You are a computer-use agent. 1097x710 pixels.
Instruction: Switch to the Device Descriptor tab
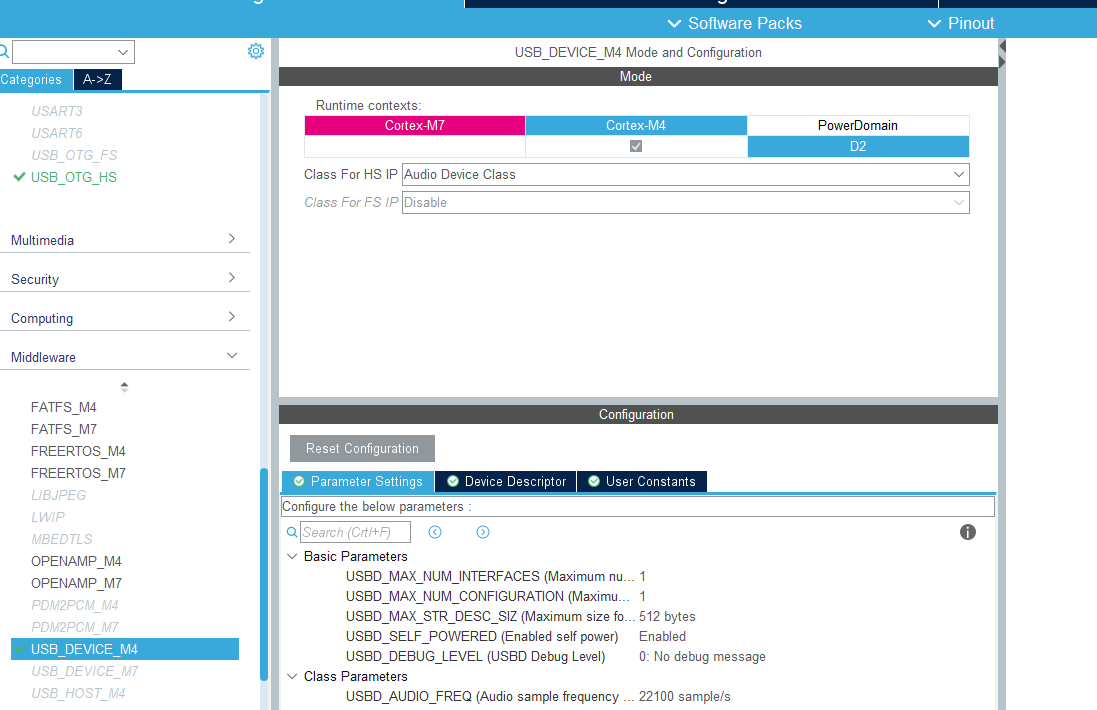[506, 481]
